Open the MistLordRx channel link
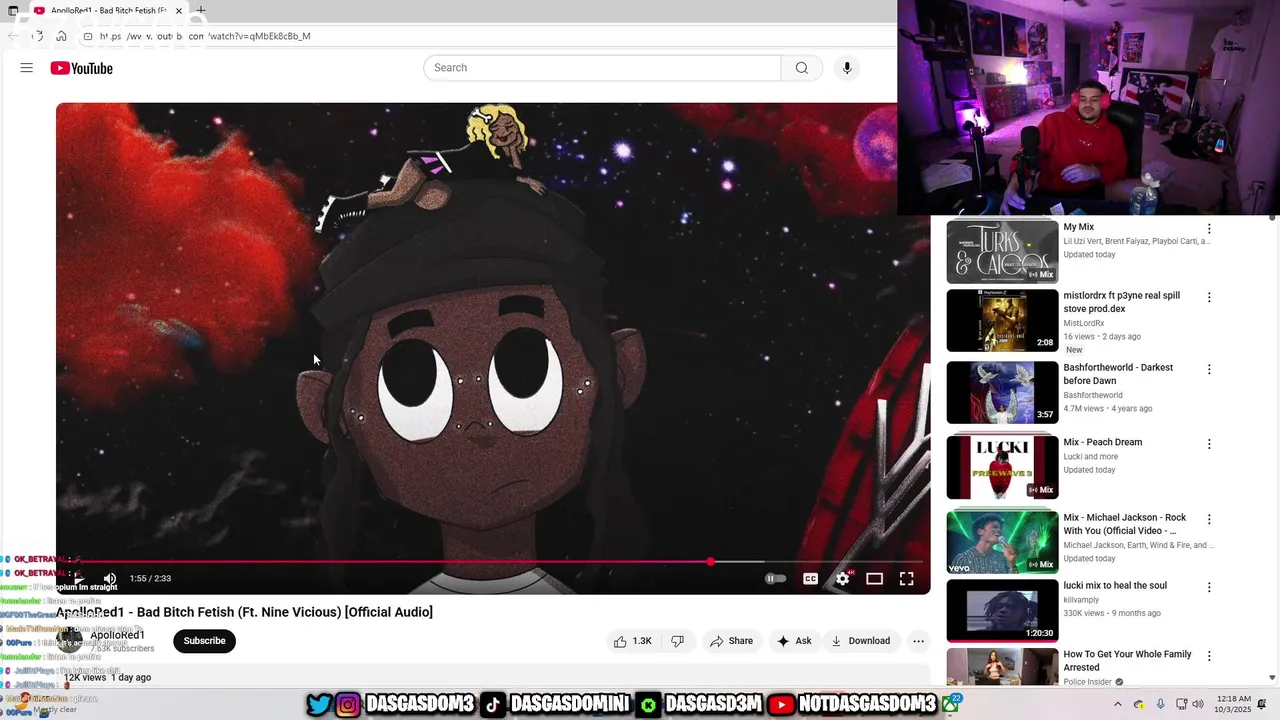Viewport: 1280px width, 720px height. click(x=1084, y=323)
